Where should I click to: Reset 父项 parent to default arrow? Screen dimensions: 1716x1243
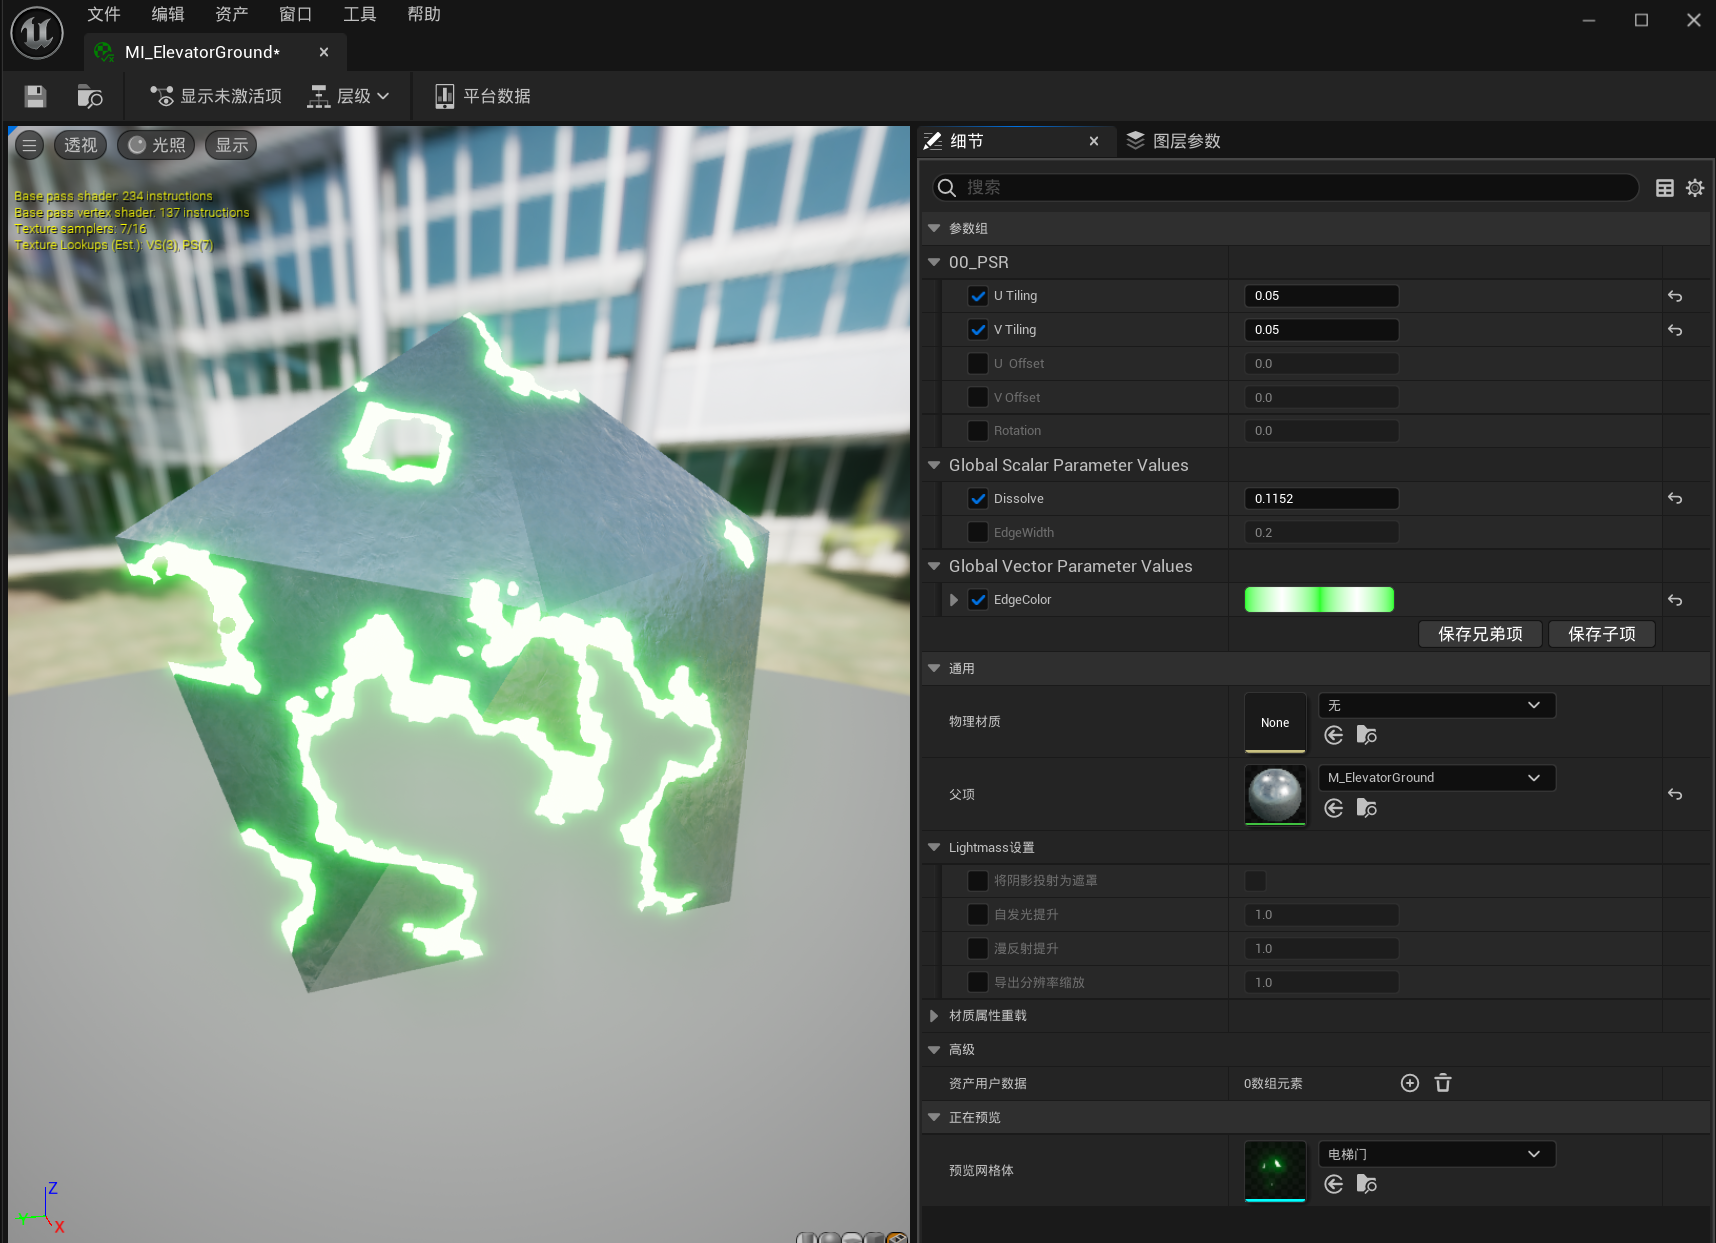coord(1675,794)
